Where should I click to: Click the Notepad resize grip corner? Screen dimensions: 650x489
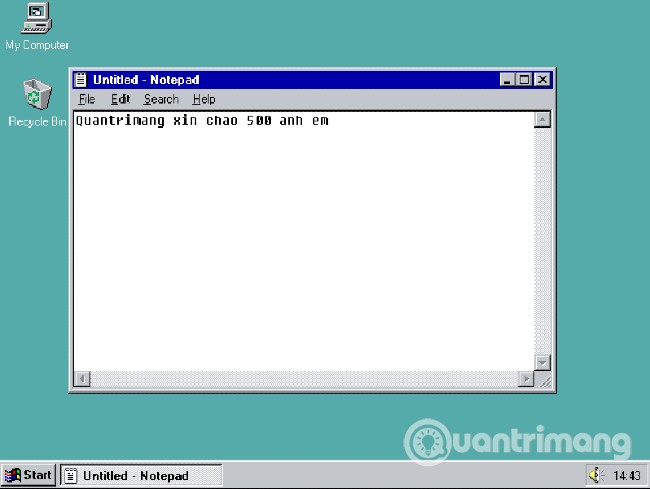[x=544, y=380]
